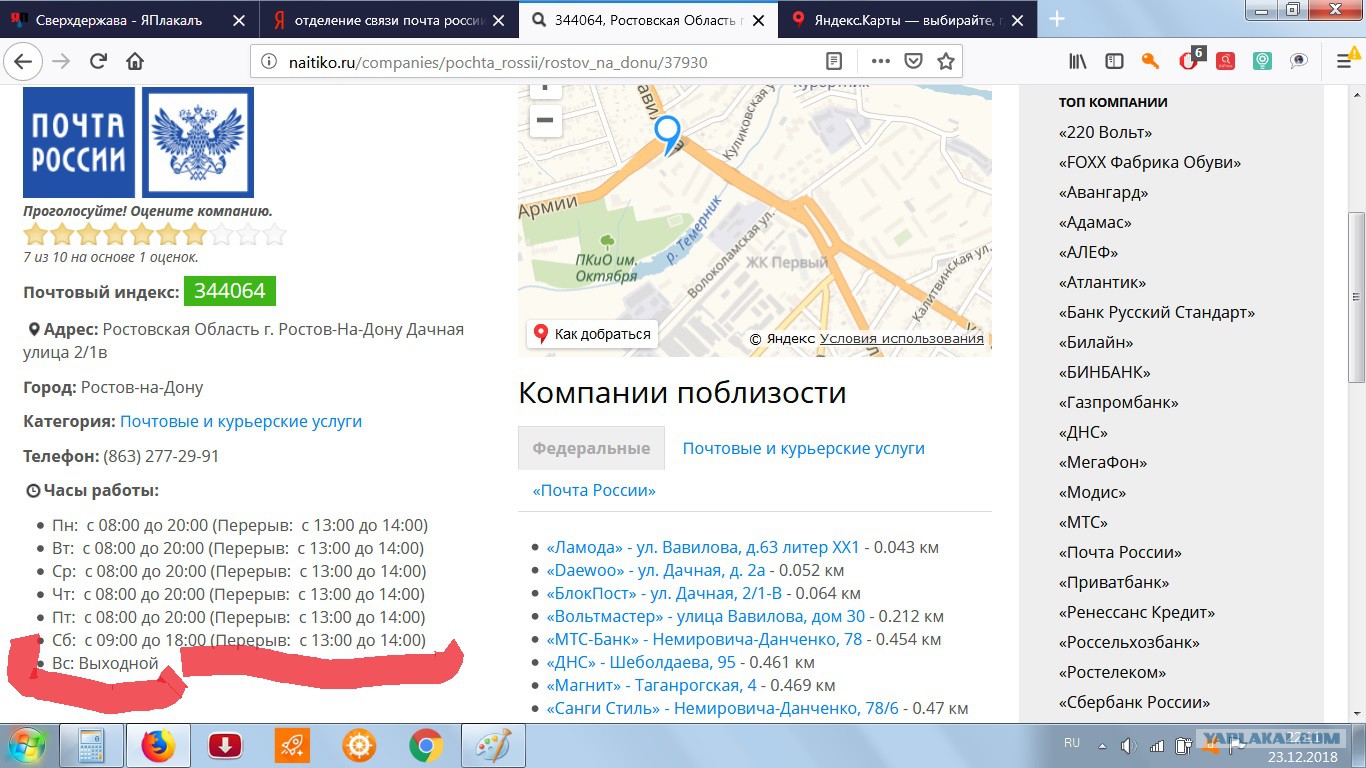Click the 344064 postal index badge
The image size is (1366, 768).
click(x=229, y=291)
